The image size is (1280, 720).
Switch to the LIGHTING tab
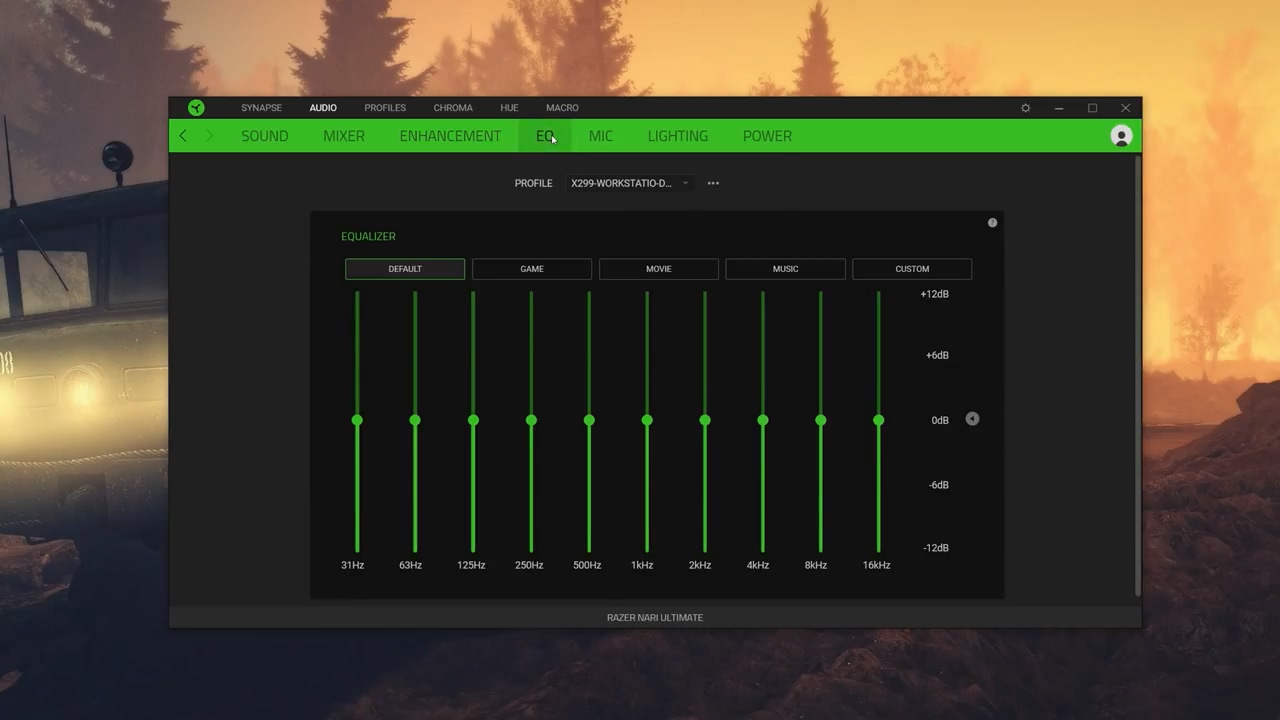click(x=678, y=136)
